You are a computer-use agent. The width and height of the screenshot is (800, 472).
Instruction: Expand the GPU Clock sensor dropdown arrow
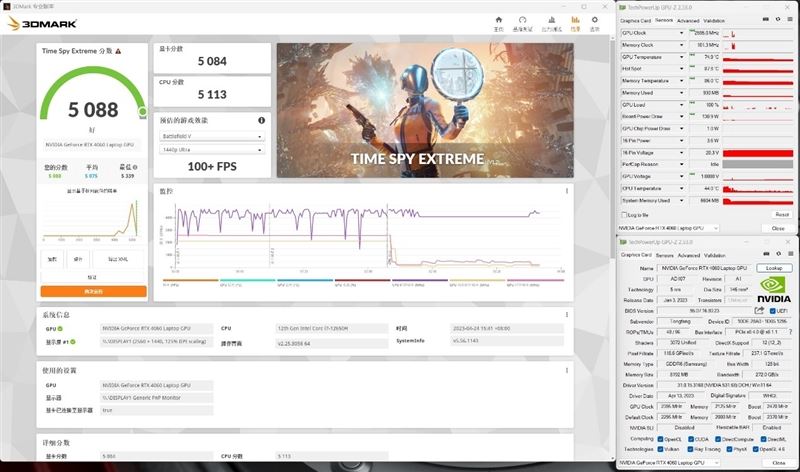(x=681, y=33)
